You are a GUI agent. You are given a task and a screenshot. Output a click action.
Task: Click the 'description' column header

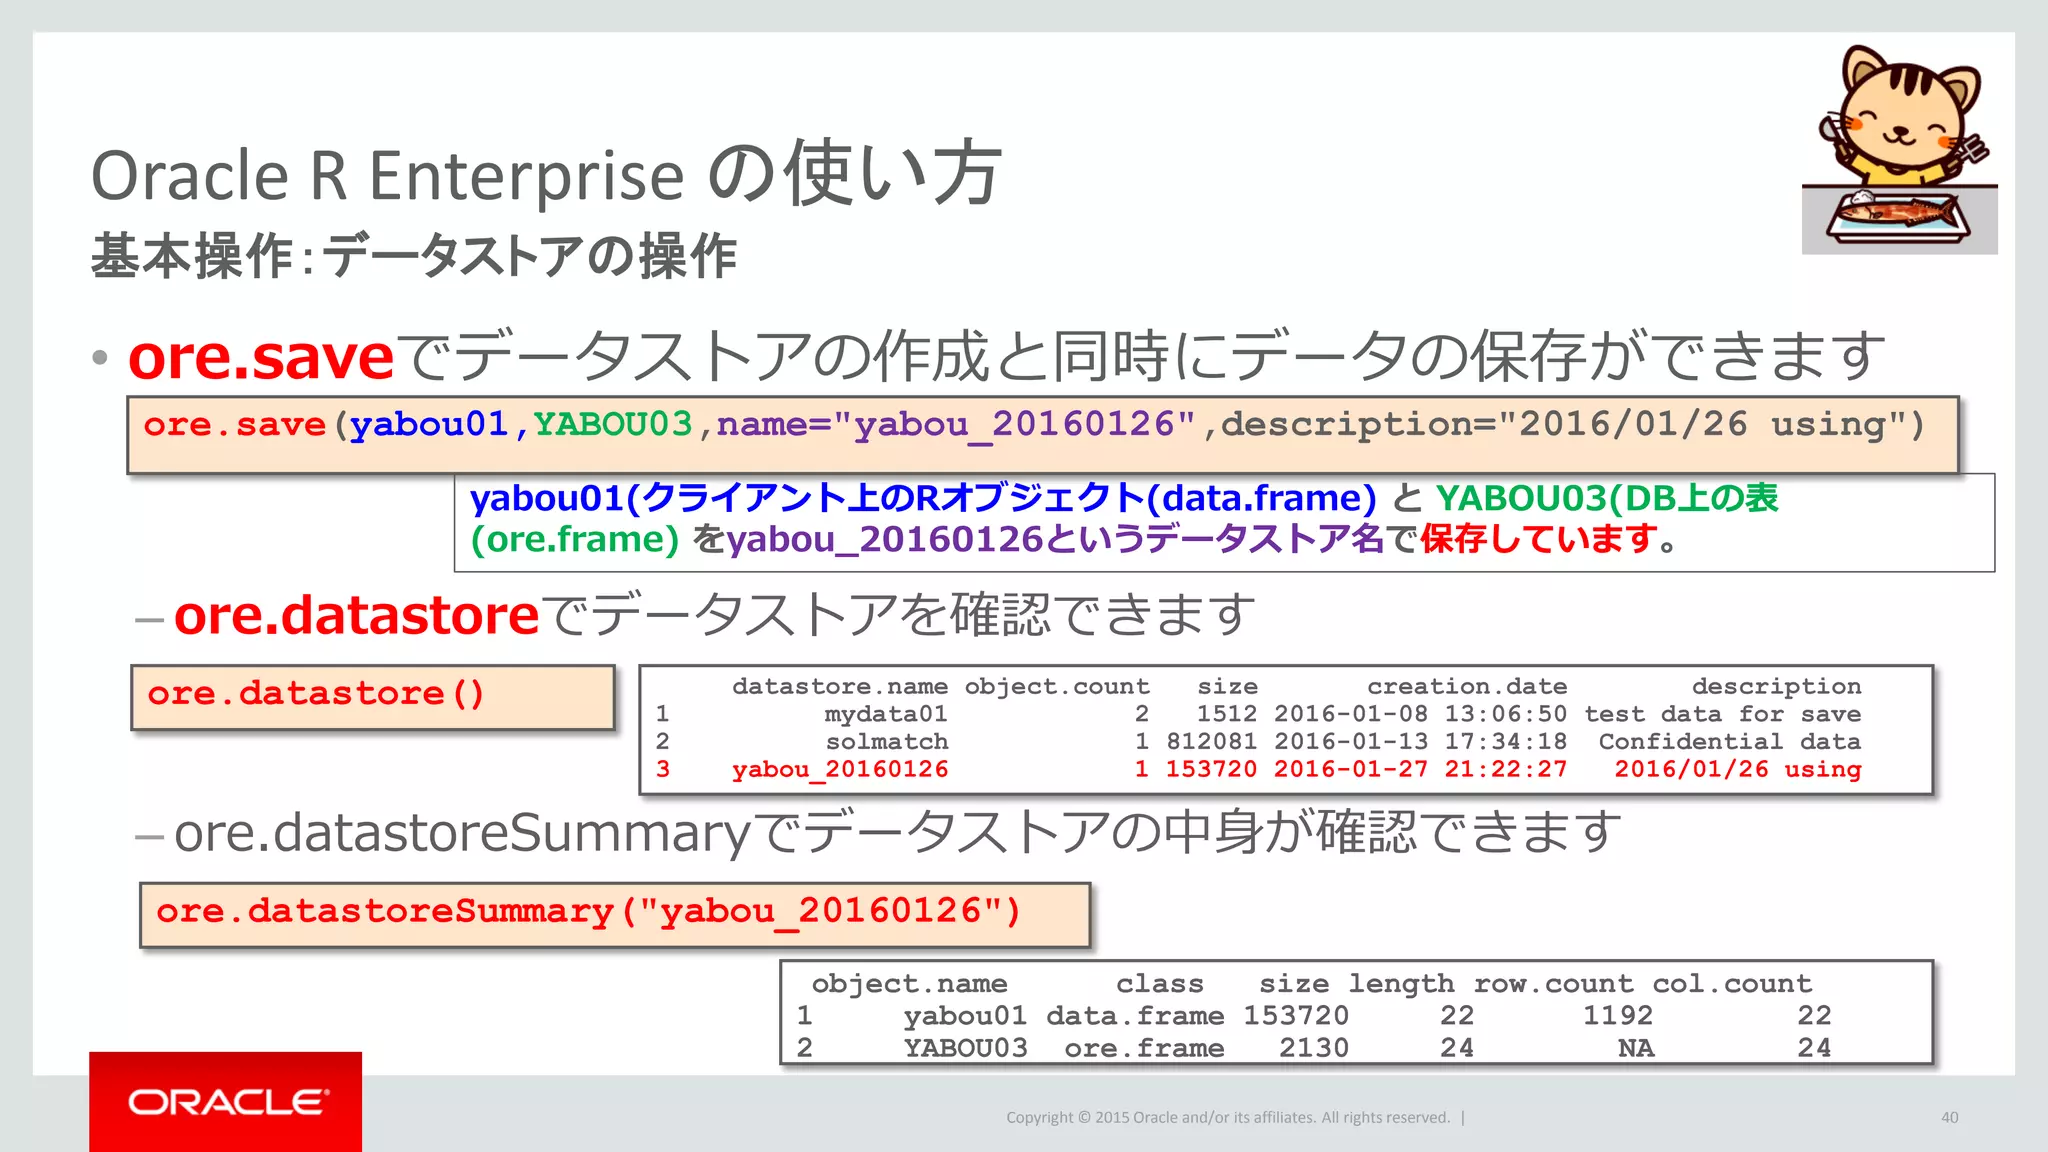click(1776, 687)
